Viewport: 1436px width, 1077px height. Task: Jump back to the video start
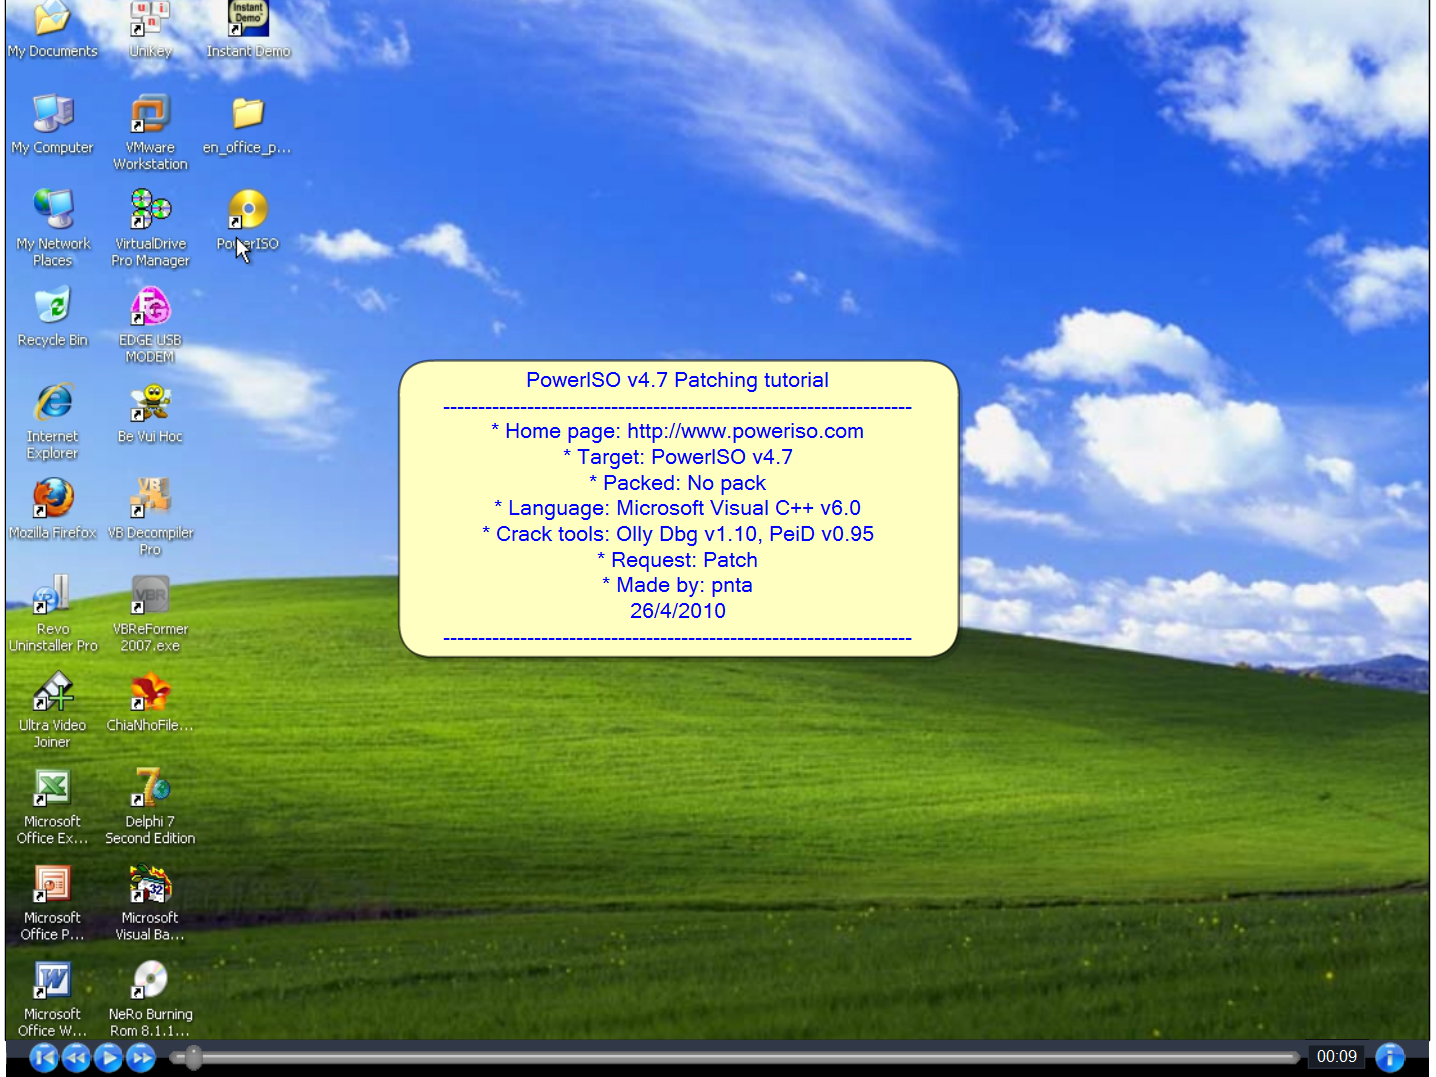(44, 1057)
